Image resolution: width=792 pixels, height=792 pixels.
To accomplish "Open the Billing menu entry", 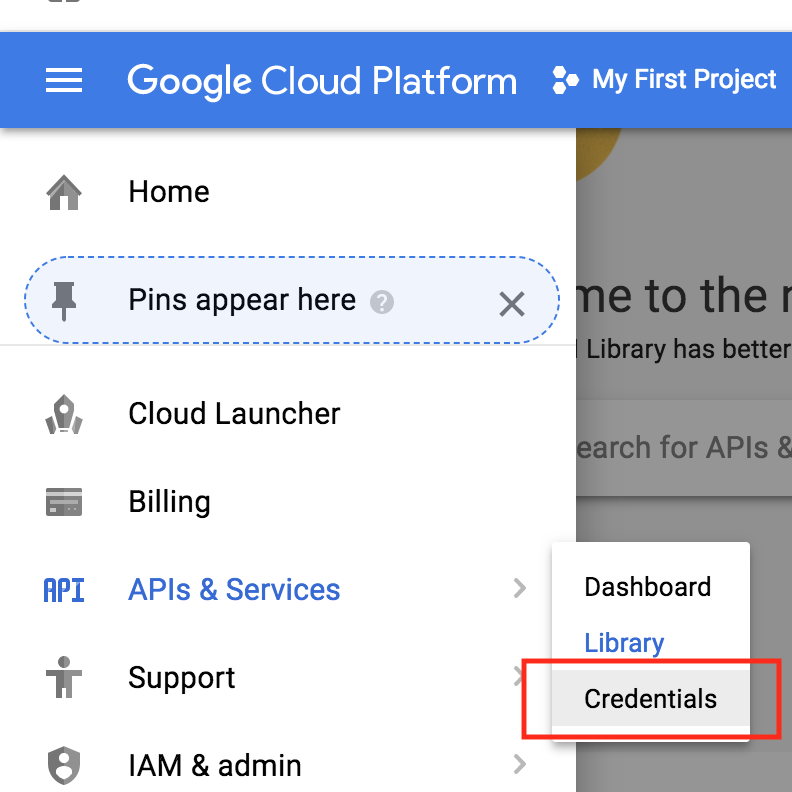I will tap(170, 502).
